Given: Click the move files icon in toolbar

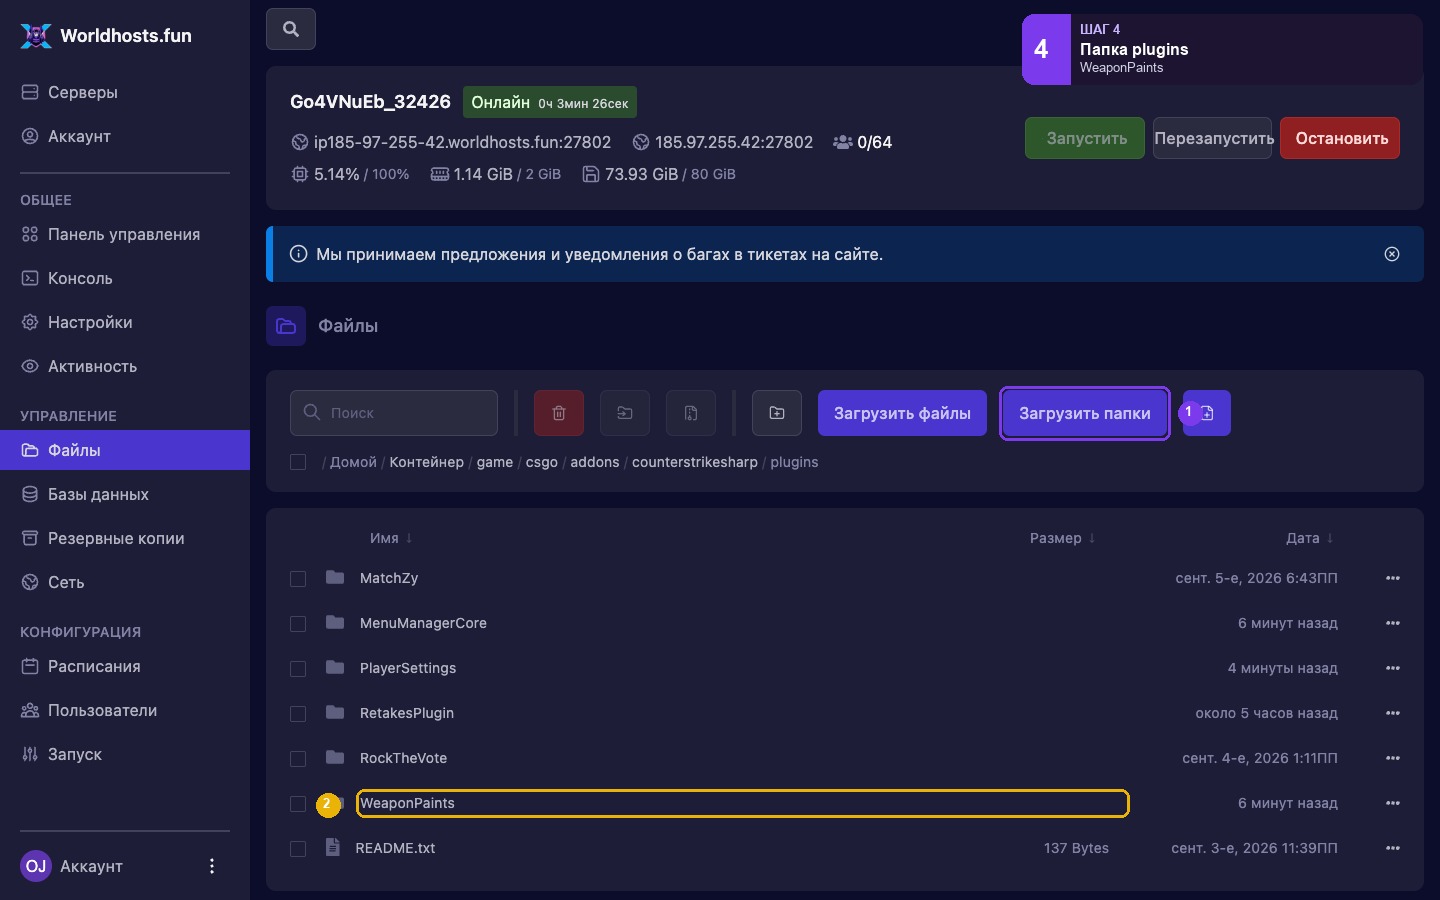Looking at the screenshot, I should (x=625, y=413).
